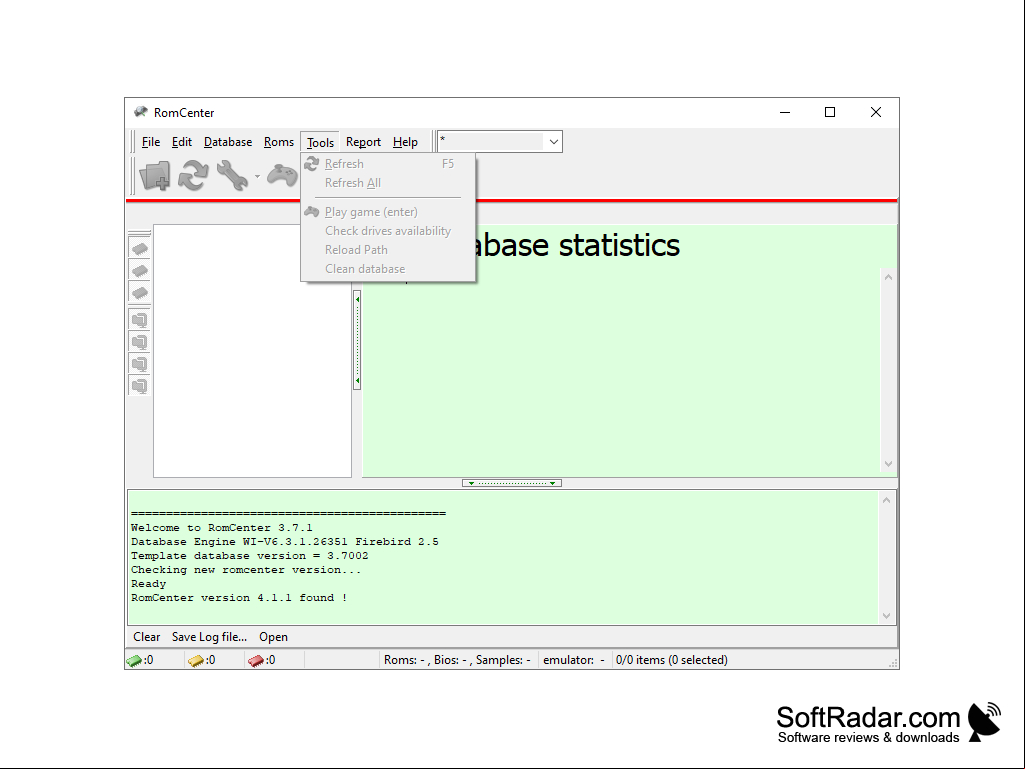Open the Report menu

[x=363, y=142]
